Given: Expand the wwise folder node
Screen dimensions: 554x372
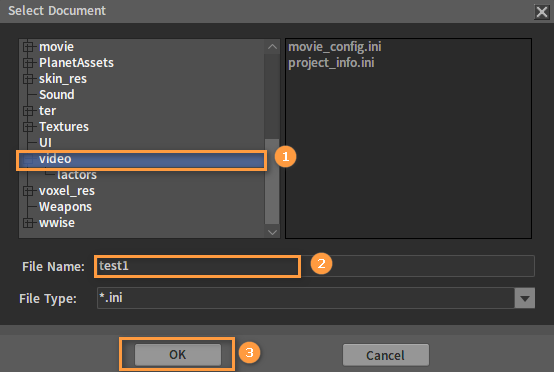Looking at the screenshot, I should [28, 223].
